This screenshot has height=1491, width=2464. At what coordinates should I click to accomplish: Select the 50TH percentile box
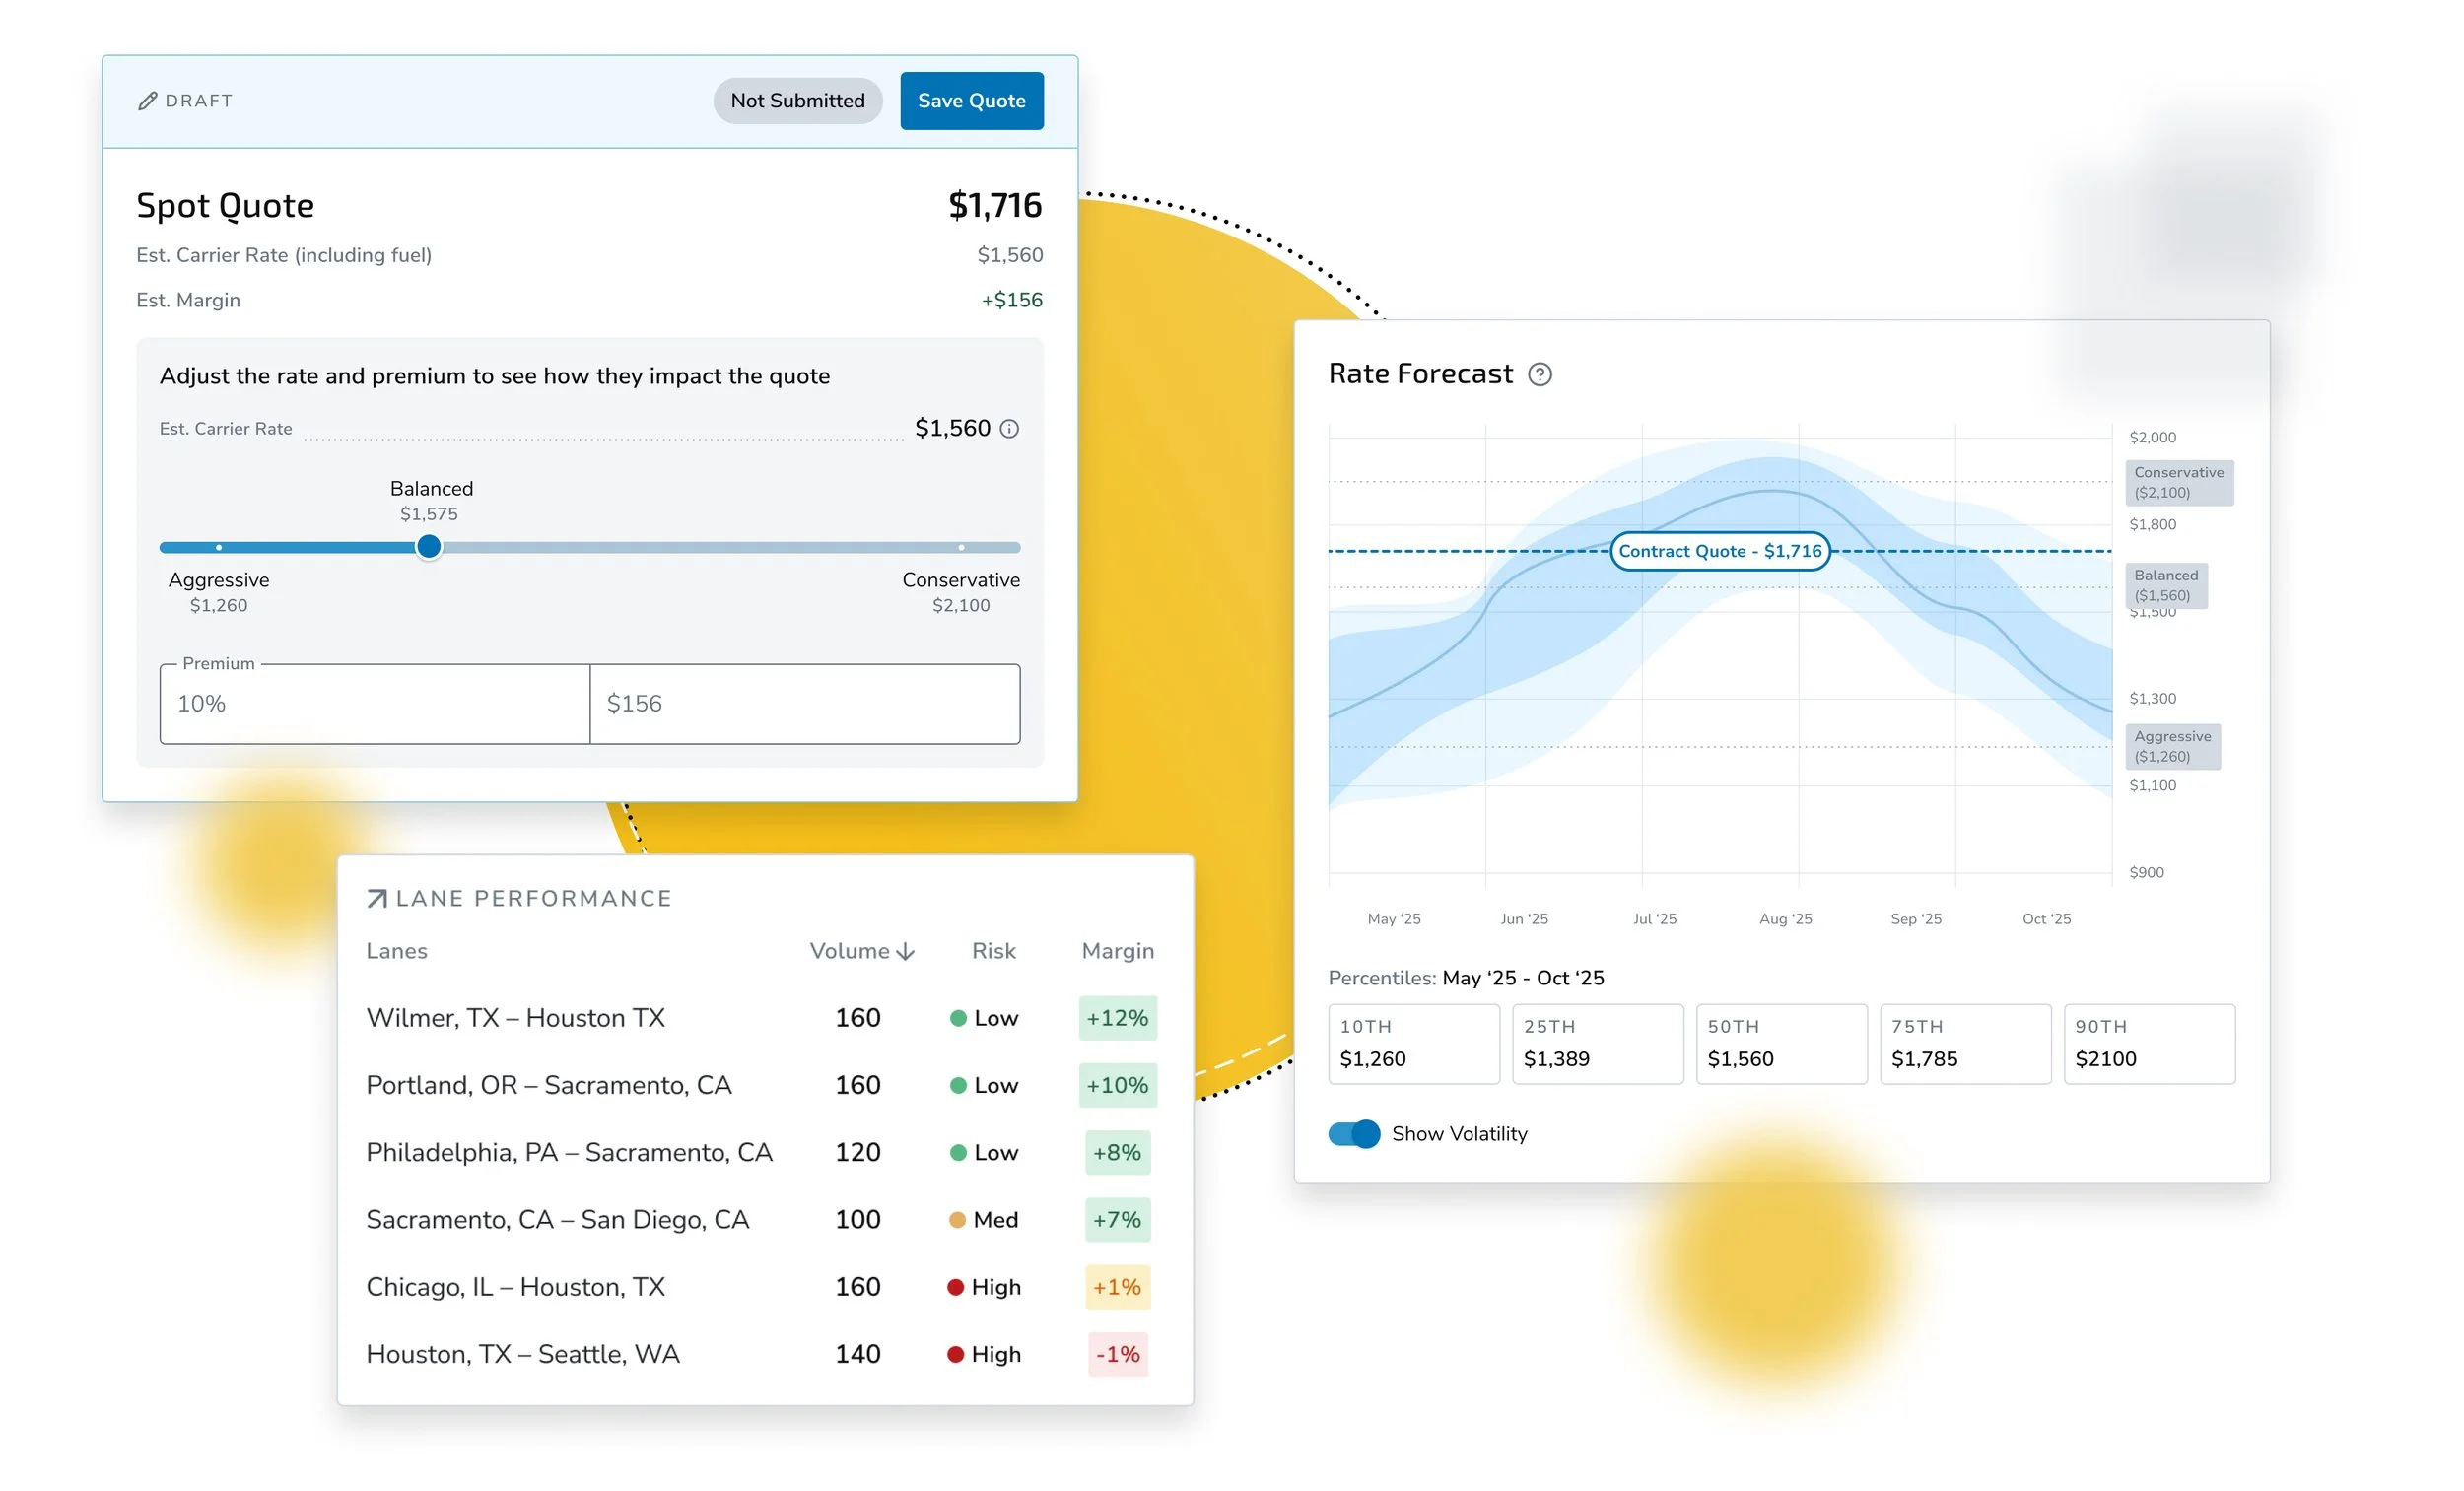[1781, 1044]
